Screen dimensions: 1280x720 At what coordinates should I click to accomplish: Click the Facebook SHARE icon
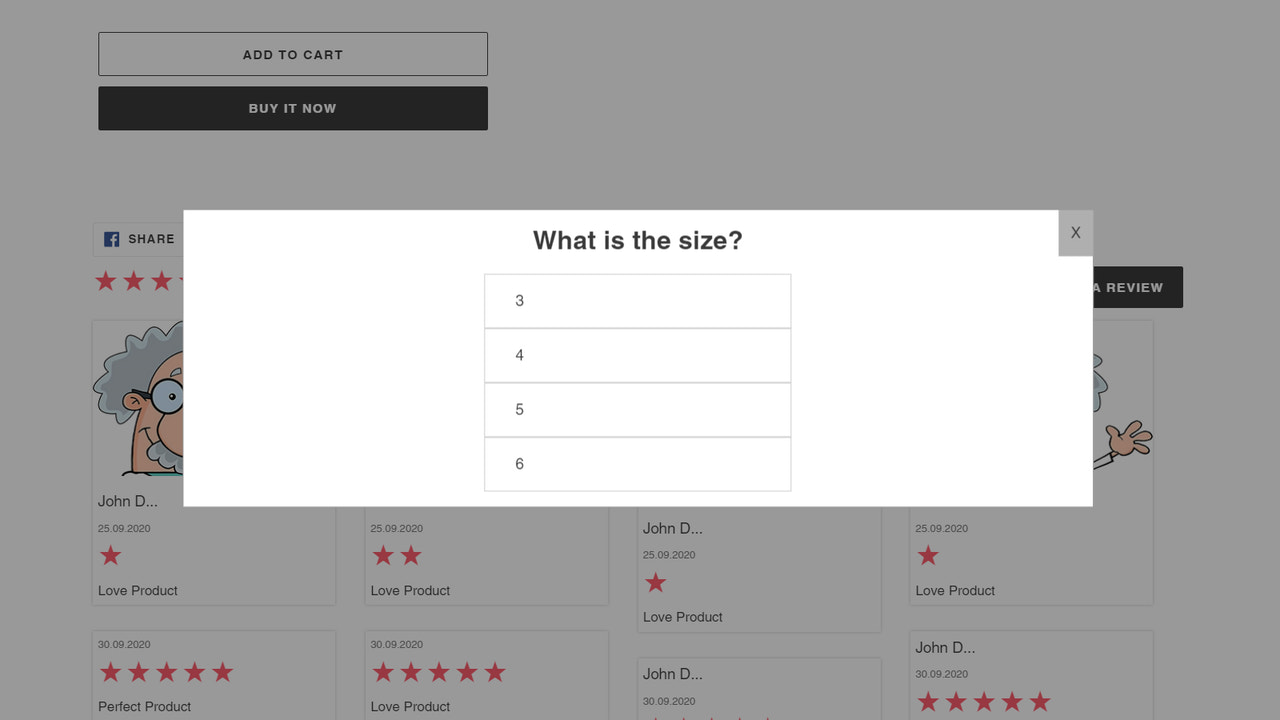coord(111,239)
